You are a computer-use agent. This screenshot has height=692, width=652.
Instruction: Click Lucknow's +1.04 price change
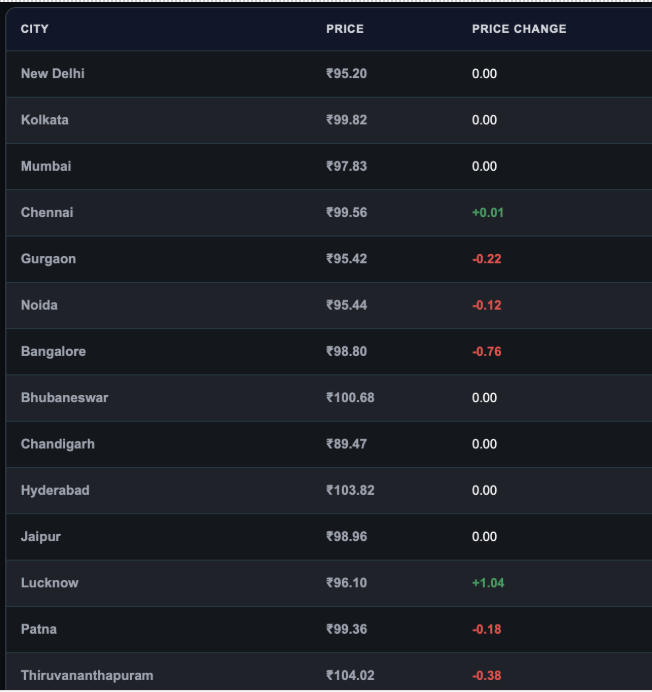pyautogui.click(x=488, y=583)
